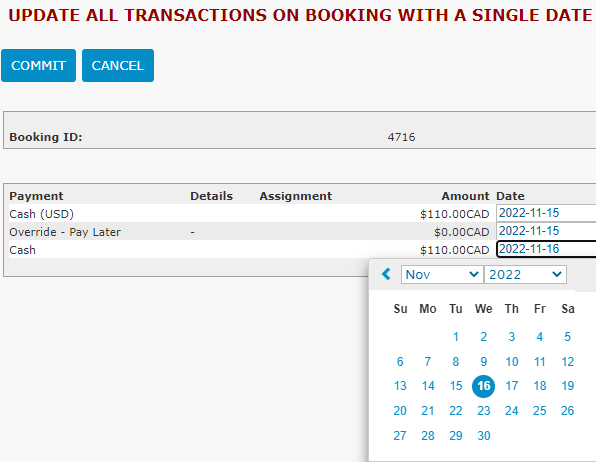
Task: Edit the Override - Pay Later date field
Action: coord(546,231)
